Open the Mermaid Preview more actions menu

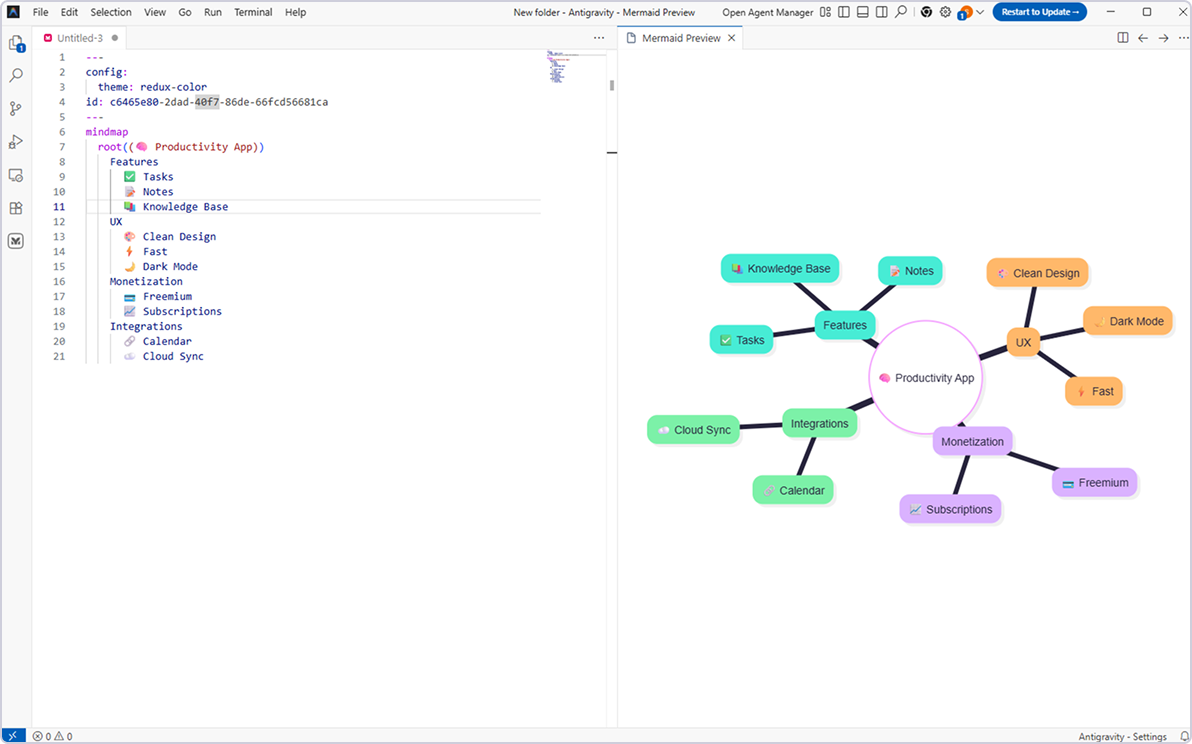[x=1183, y=38]
